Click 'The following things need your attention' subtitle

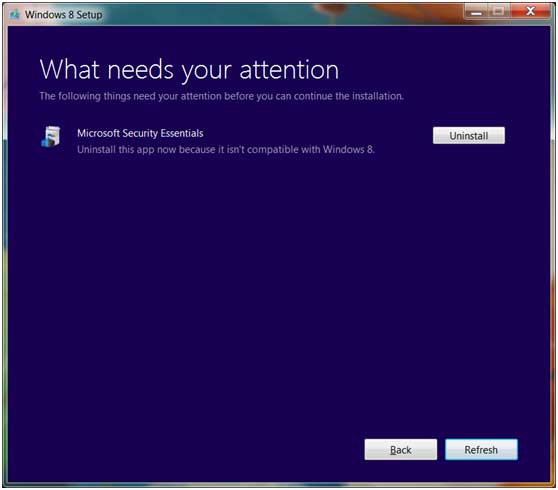pyautogui.click(x=222, y=96)
